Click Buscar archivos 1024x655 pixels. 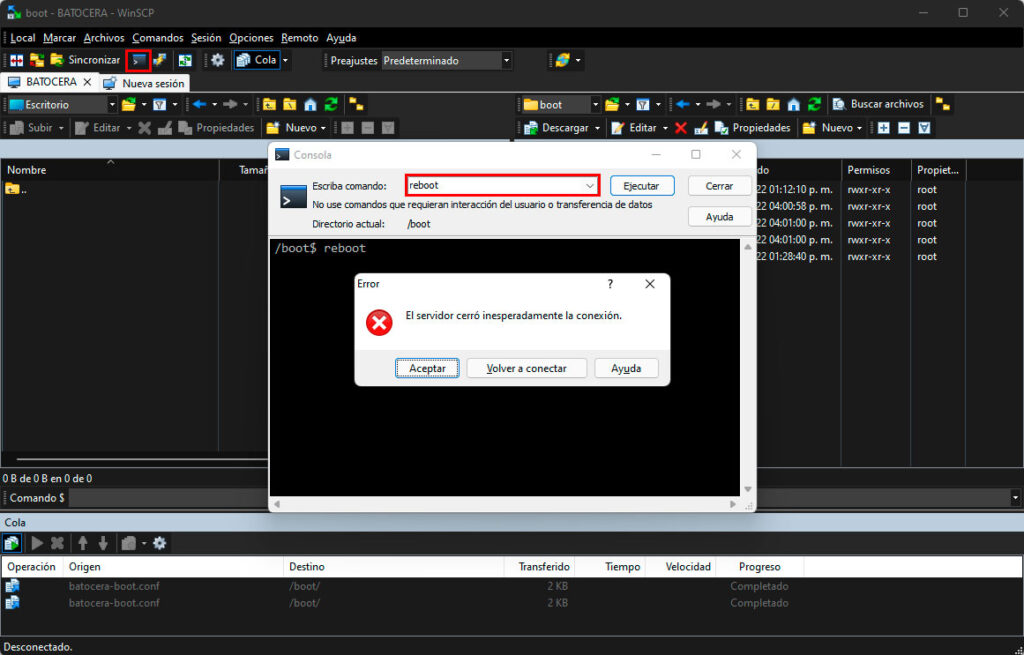[x=878, y=104]
